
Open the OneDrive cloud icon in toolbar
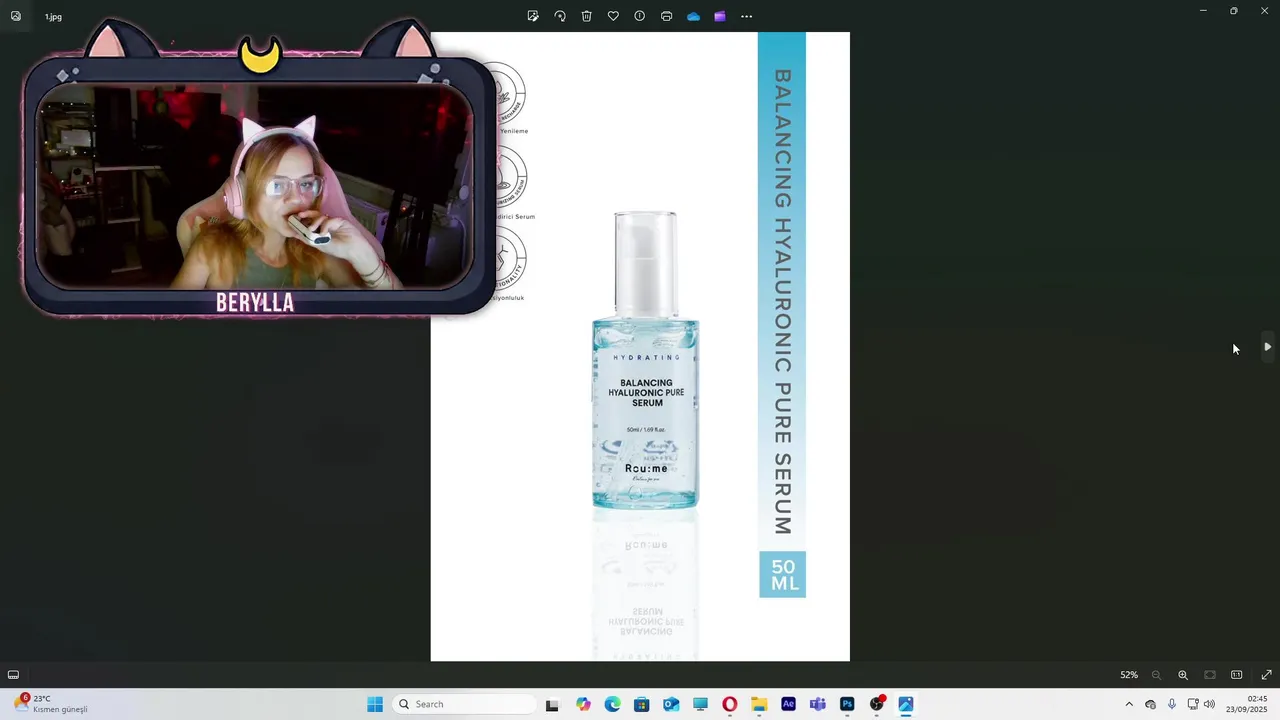694,16
